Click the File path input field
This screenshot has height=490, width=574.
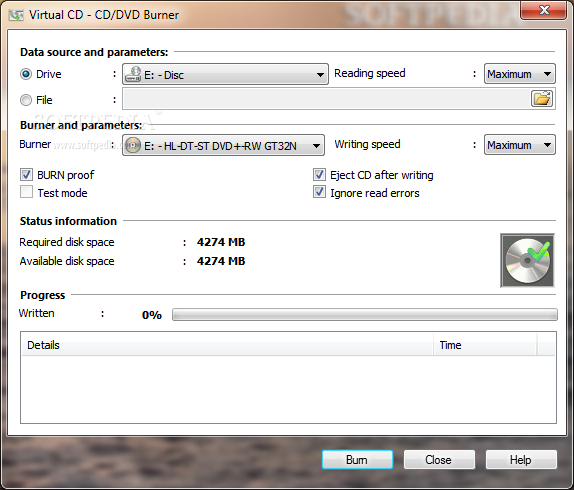pos(326,98)
